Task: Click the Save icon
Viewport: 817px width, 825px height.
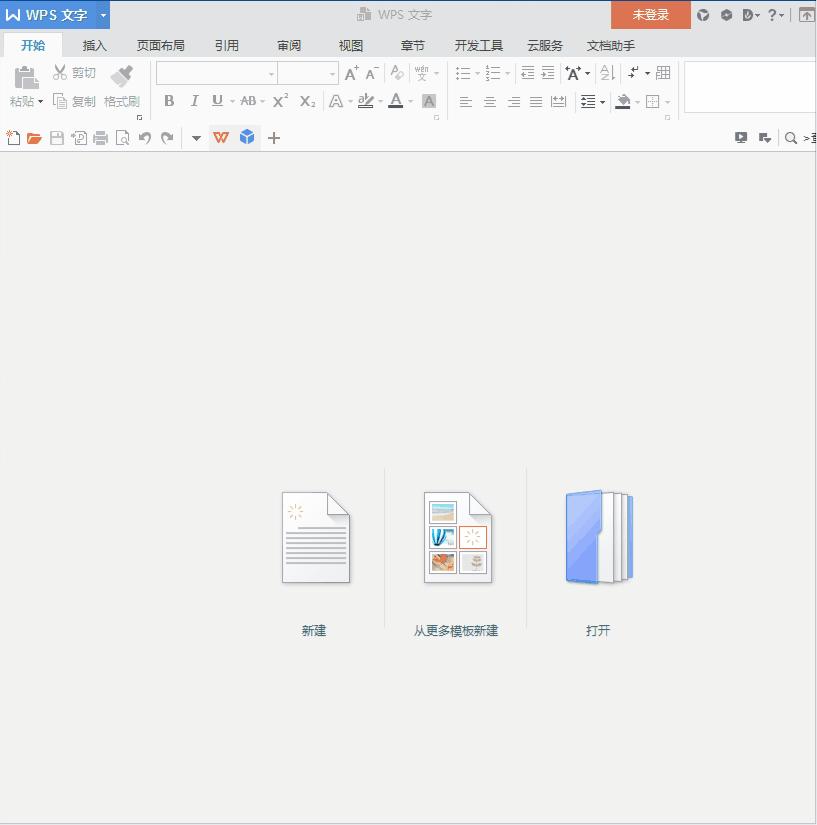Action: (58, 138)
